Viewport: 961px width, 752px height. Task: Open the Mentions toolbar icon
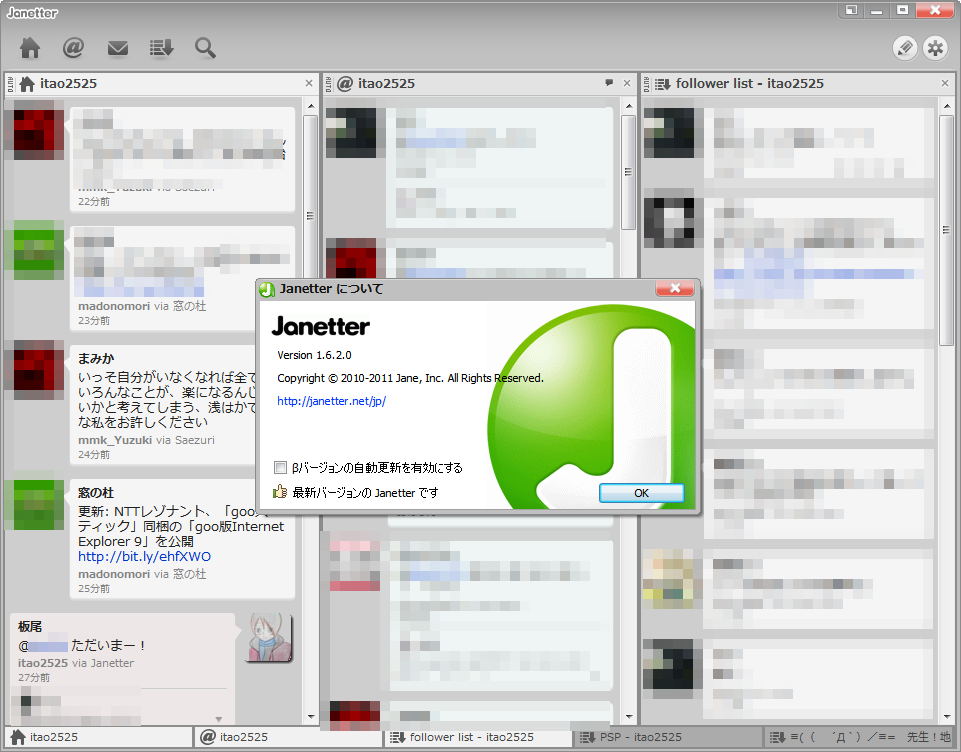tap(73, 48)
